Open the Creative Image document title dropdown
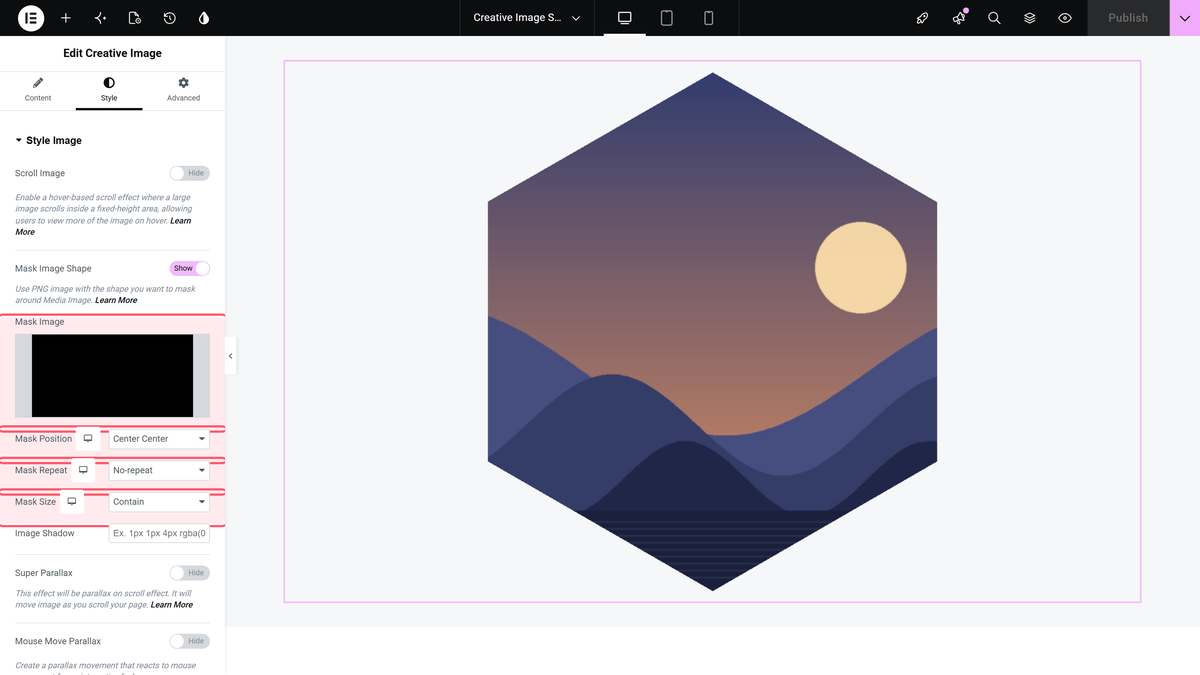Viewport: 1200px width, 675px height. point(527,18)
